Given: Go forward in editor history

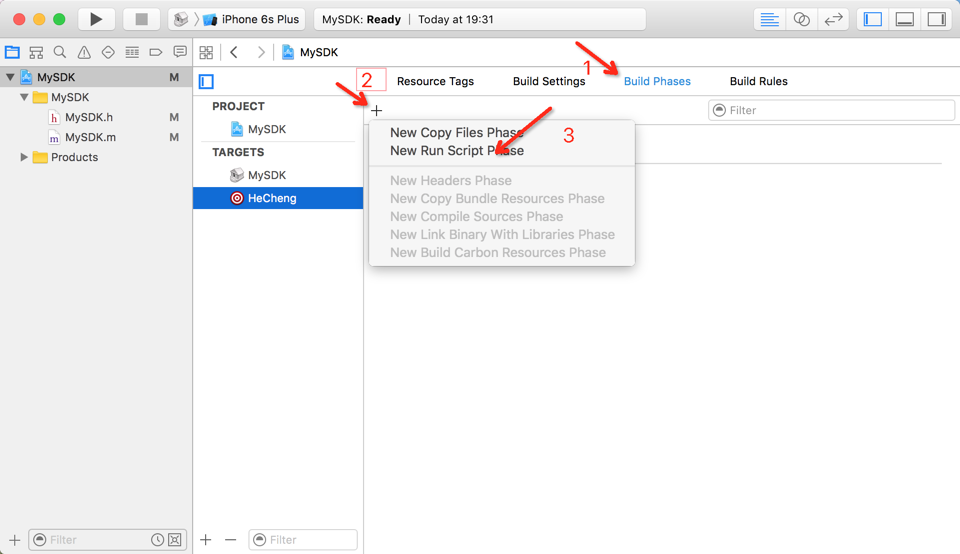Looking at the screenshot, I should (x=261, y=52).
